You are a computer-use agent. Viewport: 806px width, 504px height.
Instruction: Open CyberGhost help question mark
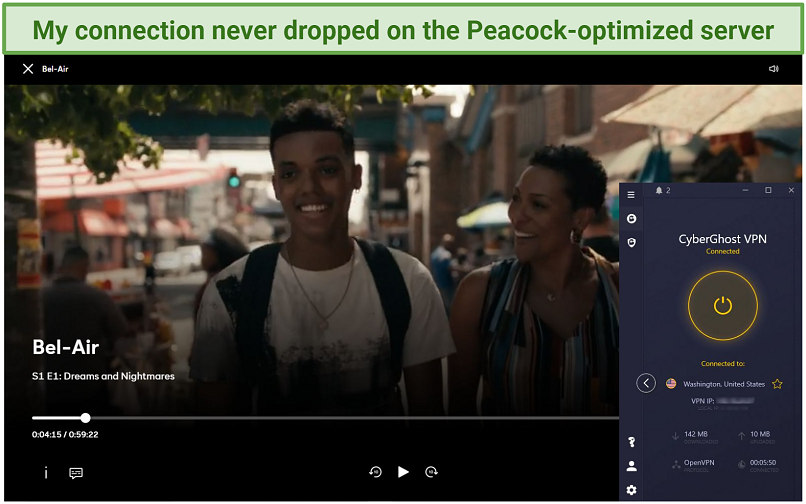[632, 442]
